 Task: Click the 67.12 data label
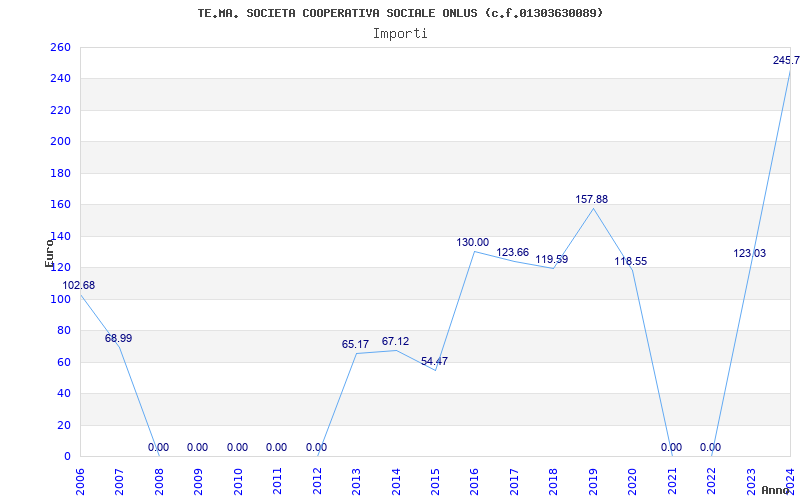tap(395, 341)
